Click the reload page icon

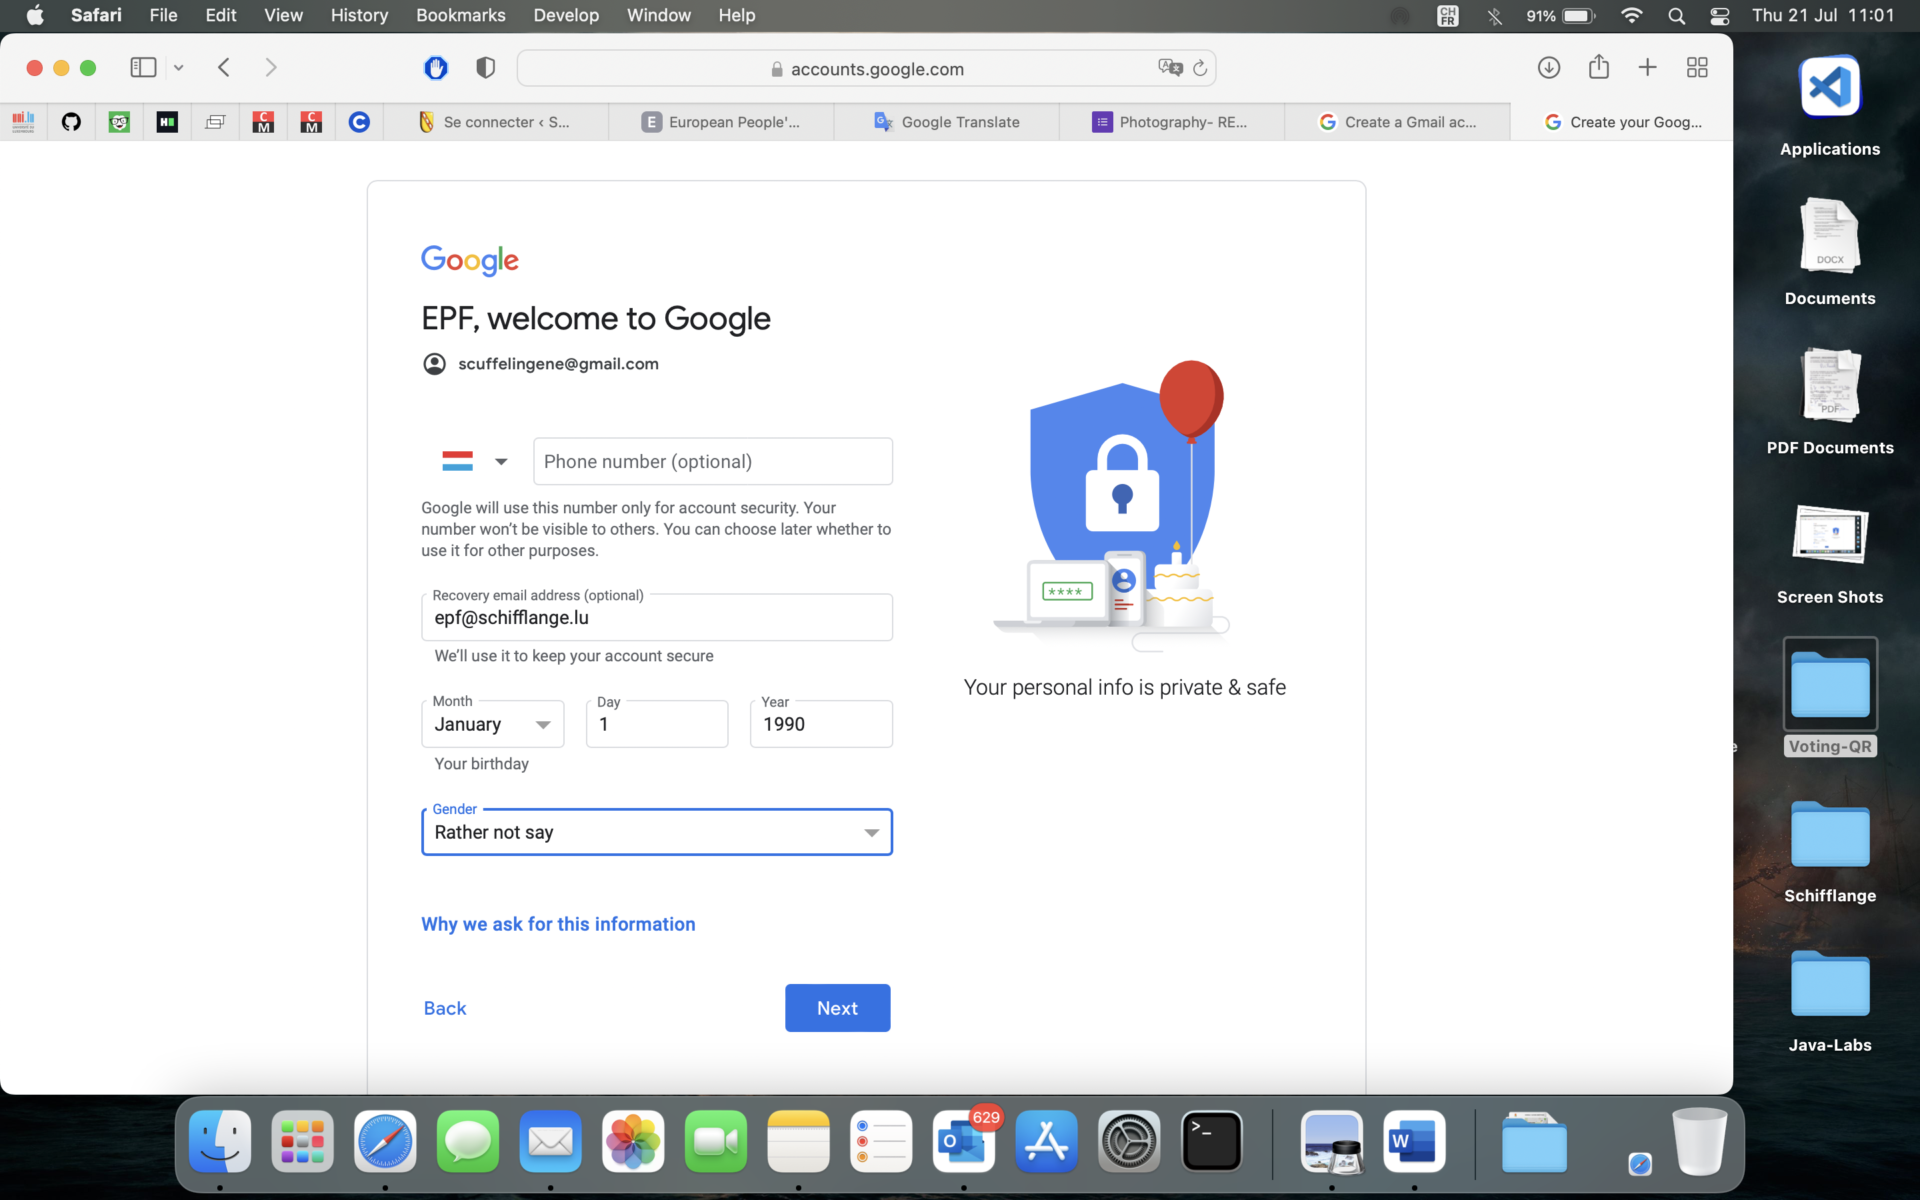1200,69
